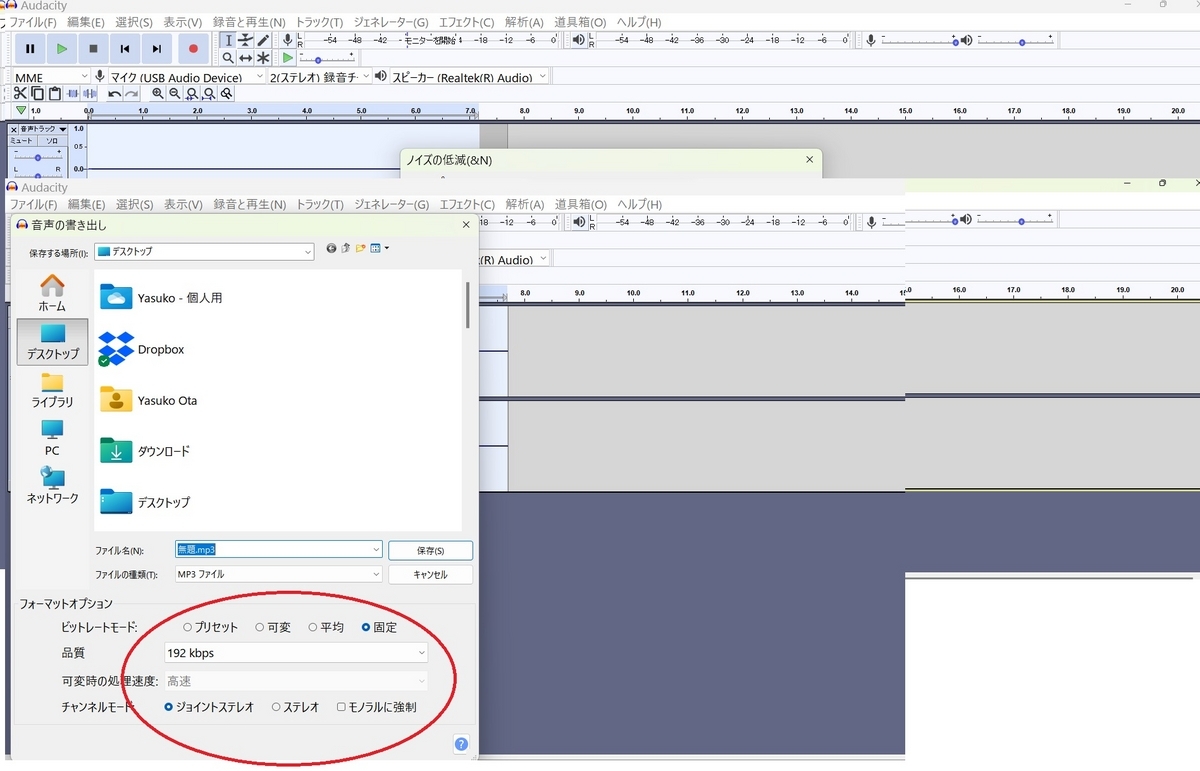Open トラック(T) menu in front Audacity window
This screenshot has width=1200, height=771.
[x=319, y=204]
